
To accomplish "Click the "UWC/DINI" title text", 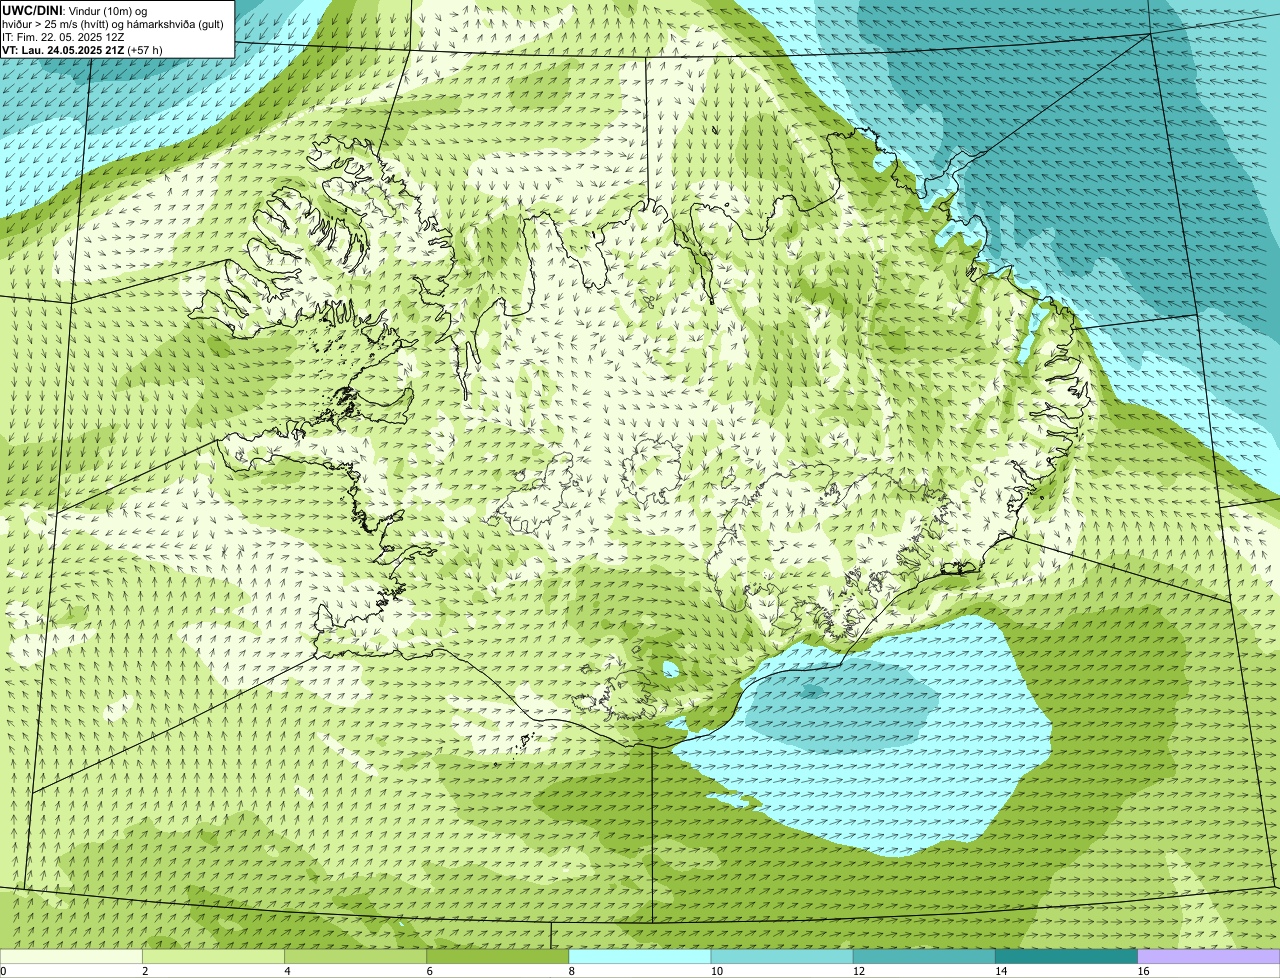I will click(32, 10).
